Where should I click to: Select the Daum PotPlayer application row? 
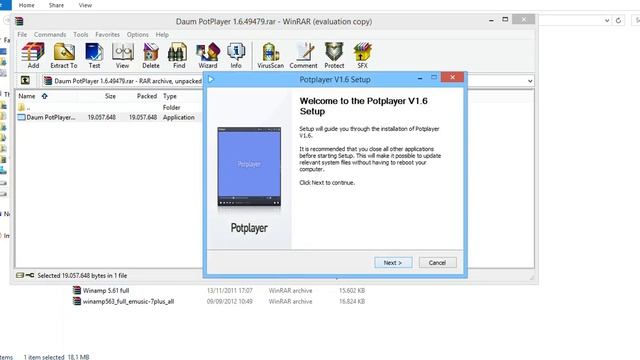(x=109, y=117)
